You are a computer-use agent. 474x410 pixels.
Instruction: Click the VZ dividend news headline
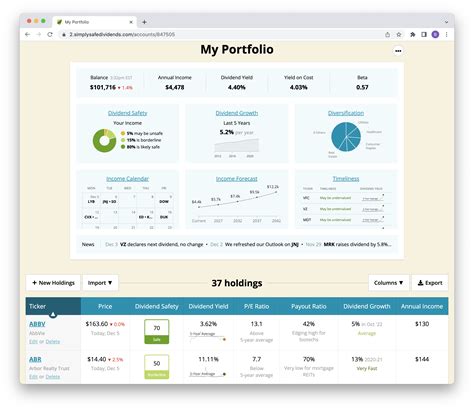point(161,244)
